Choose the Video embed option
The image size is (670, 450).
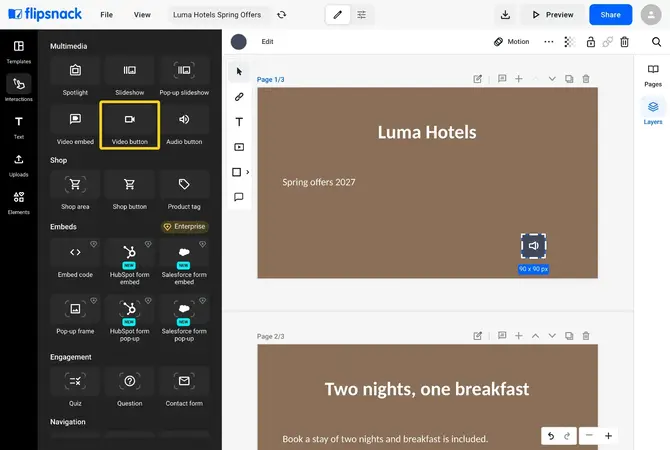pos(75,126)
